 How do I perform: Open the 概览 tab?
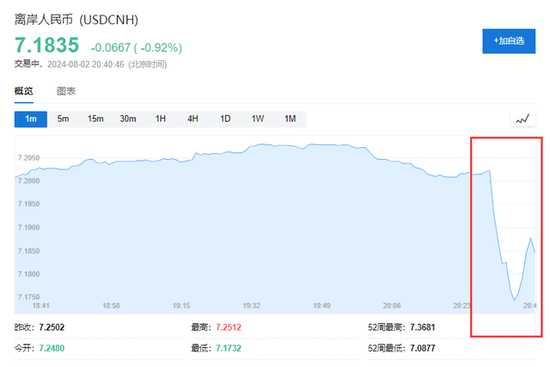(24, 91)
